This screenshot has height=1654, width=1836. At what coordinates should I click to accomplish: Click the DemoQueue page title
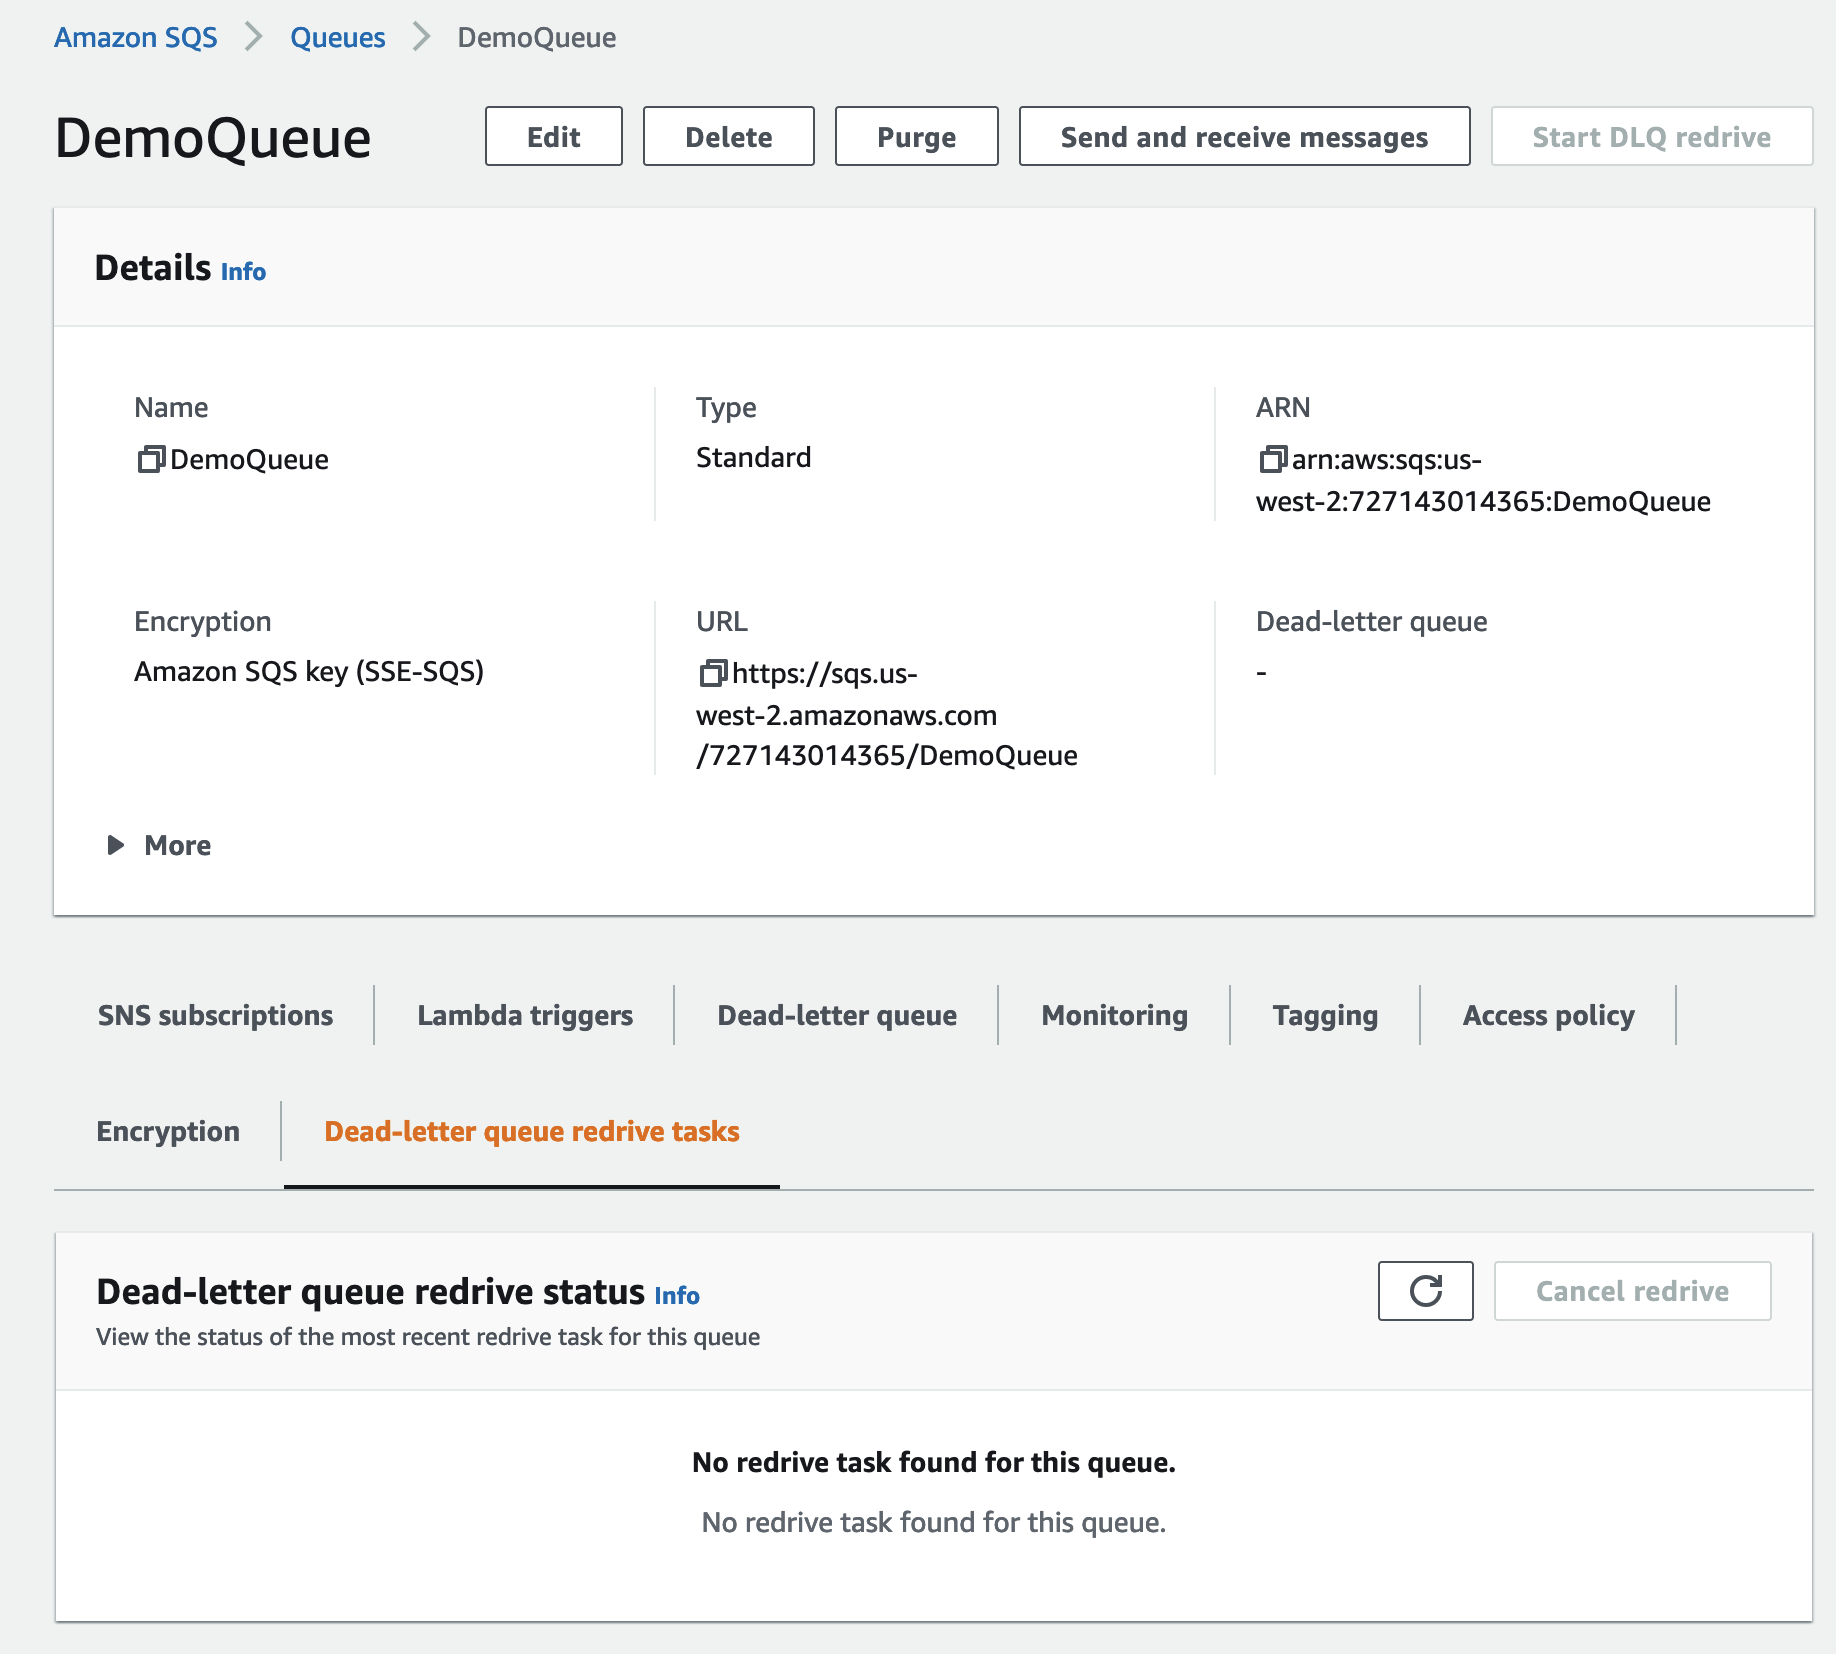[x=213, y=138]
